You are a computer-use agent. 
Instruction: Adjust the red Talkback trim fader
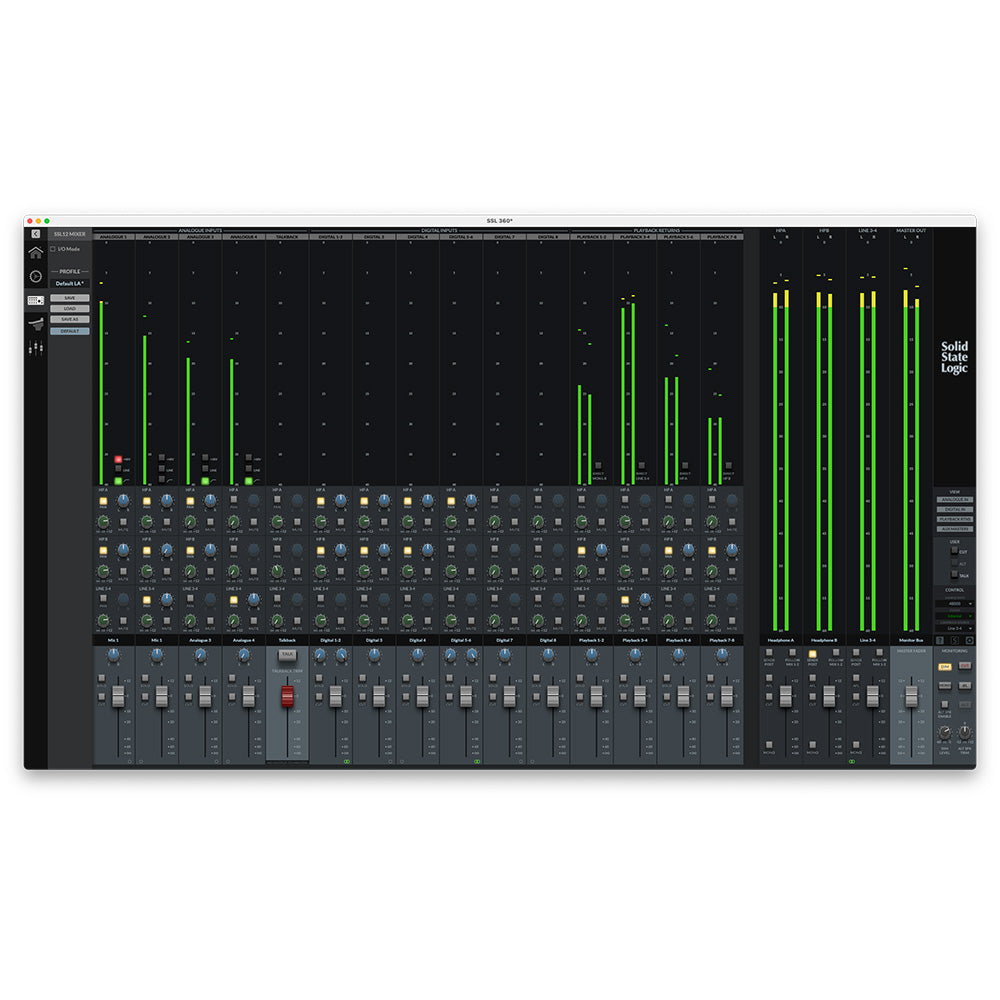click(287, 697)
